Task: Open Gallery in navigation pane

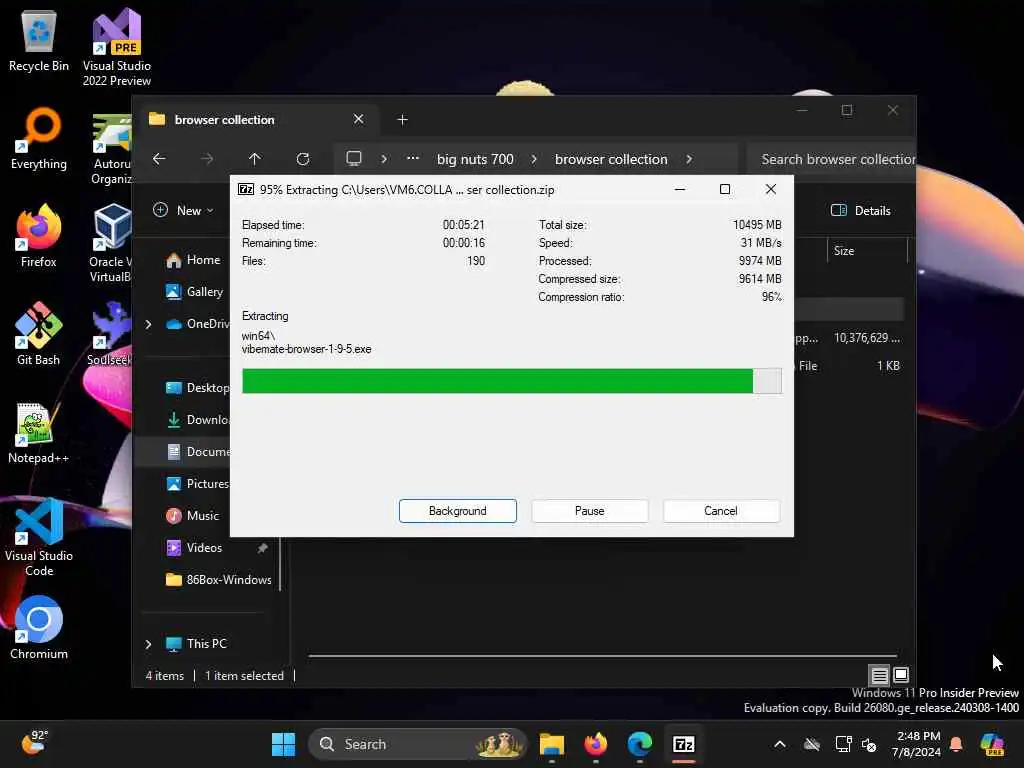Action: click(x=195, y=292)
